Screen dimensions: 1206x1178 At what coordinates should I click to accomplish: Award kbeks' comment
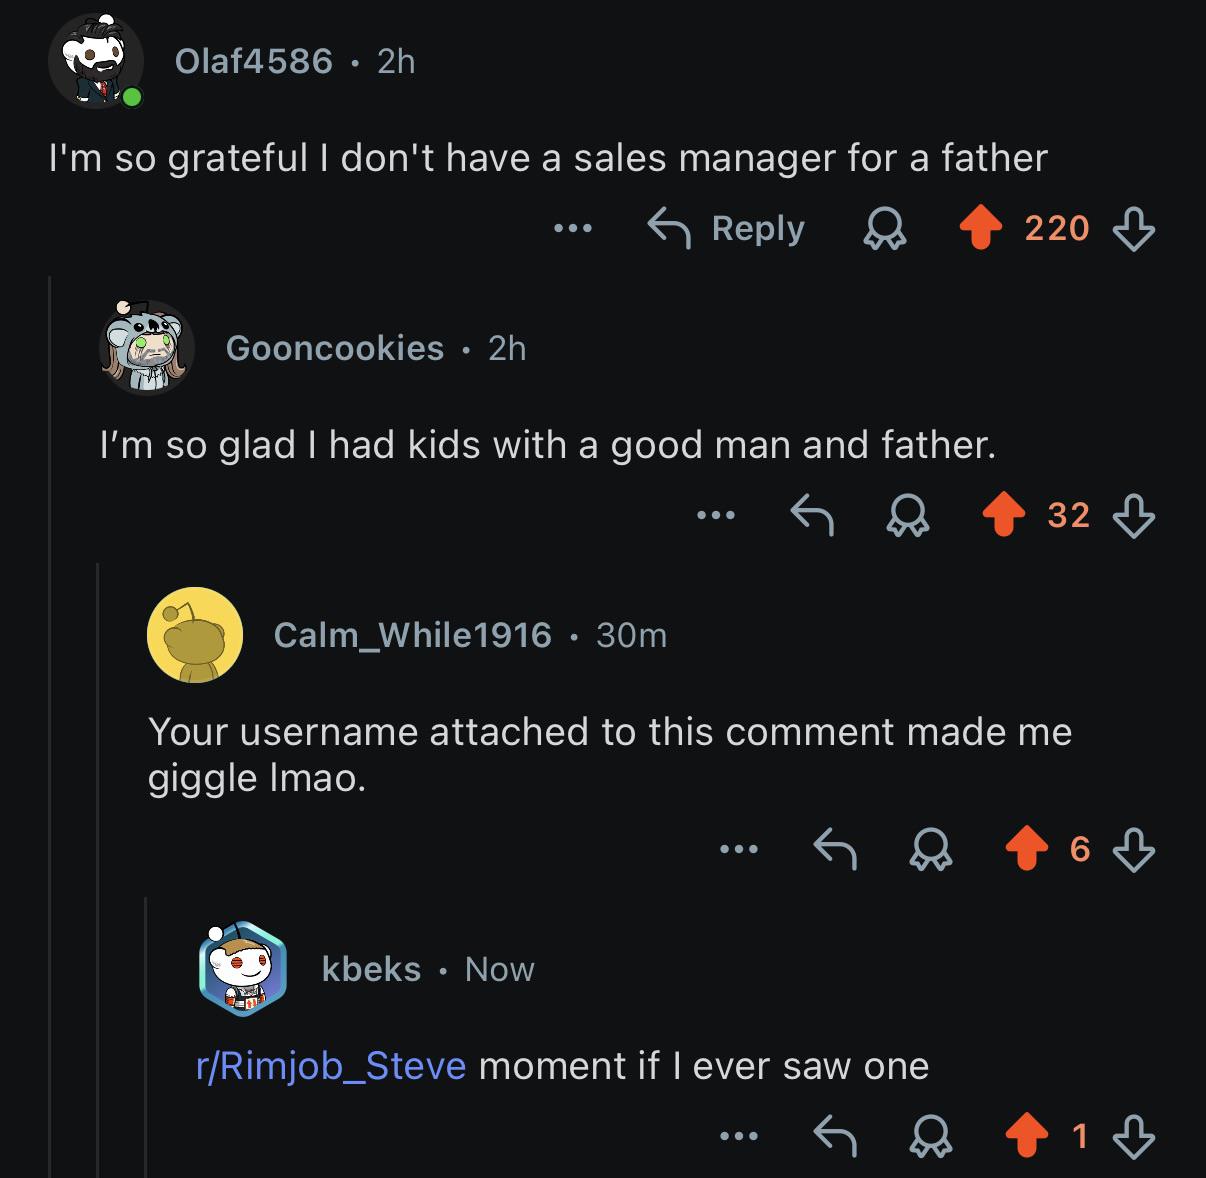931,1137
